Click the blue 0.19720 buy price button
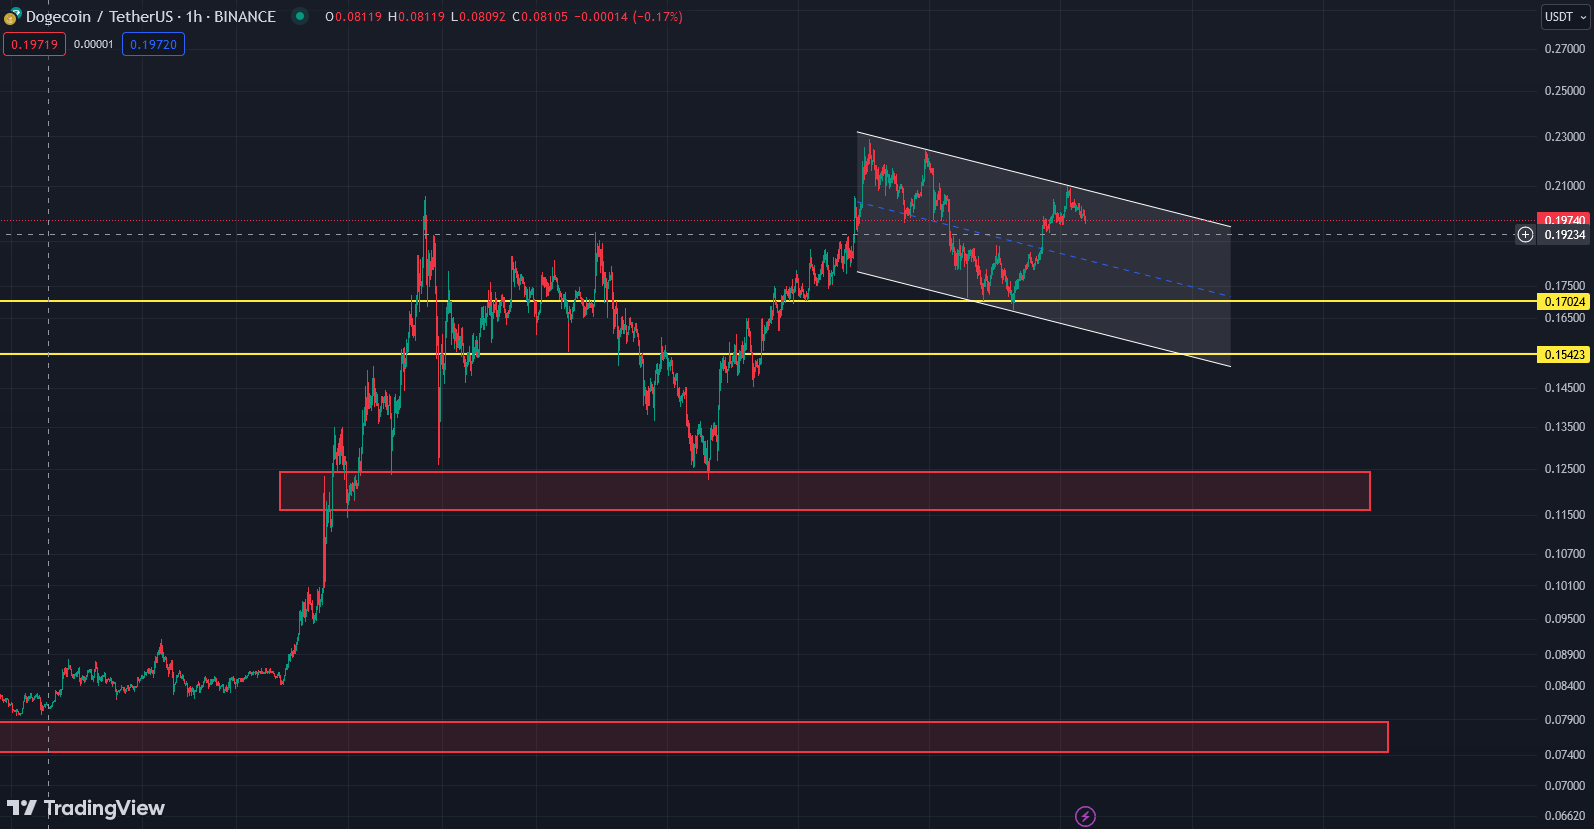Viewport: 1594px width, 829px height. (153, 44)
